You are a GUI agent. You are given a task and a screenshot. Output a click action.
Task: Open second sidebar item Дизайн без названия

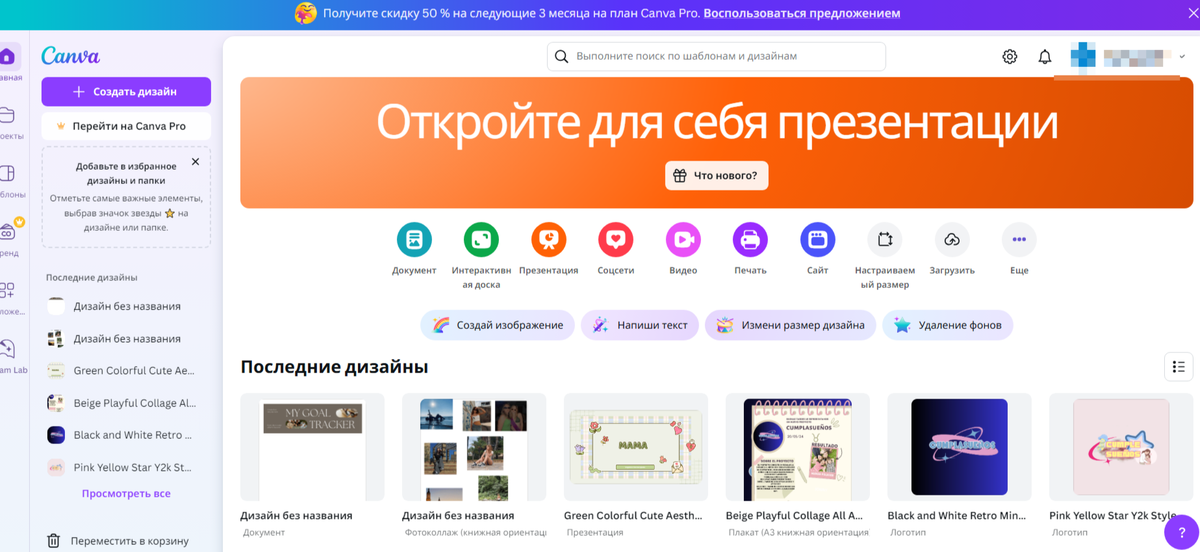(126, 338)
